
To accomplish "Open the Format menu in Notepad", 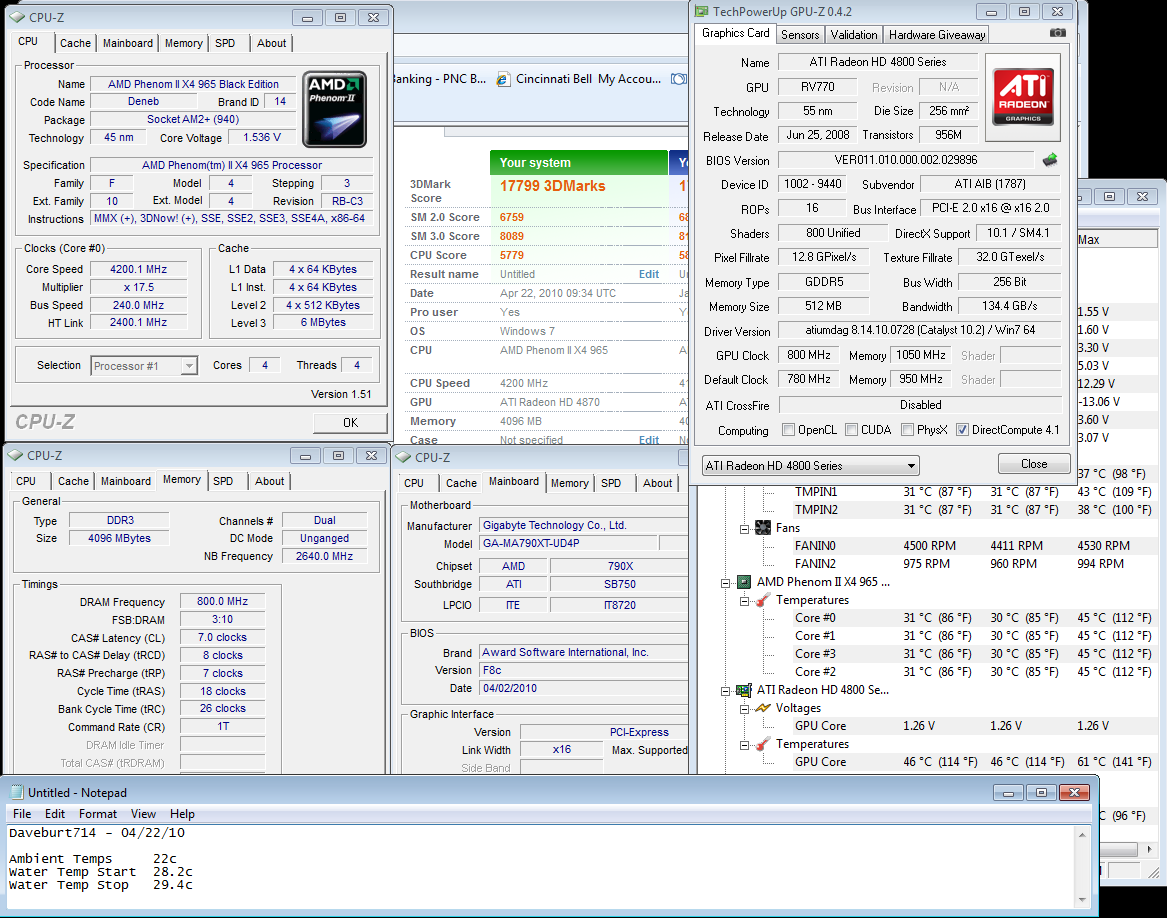I will (x=98, y=814).
